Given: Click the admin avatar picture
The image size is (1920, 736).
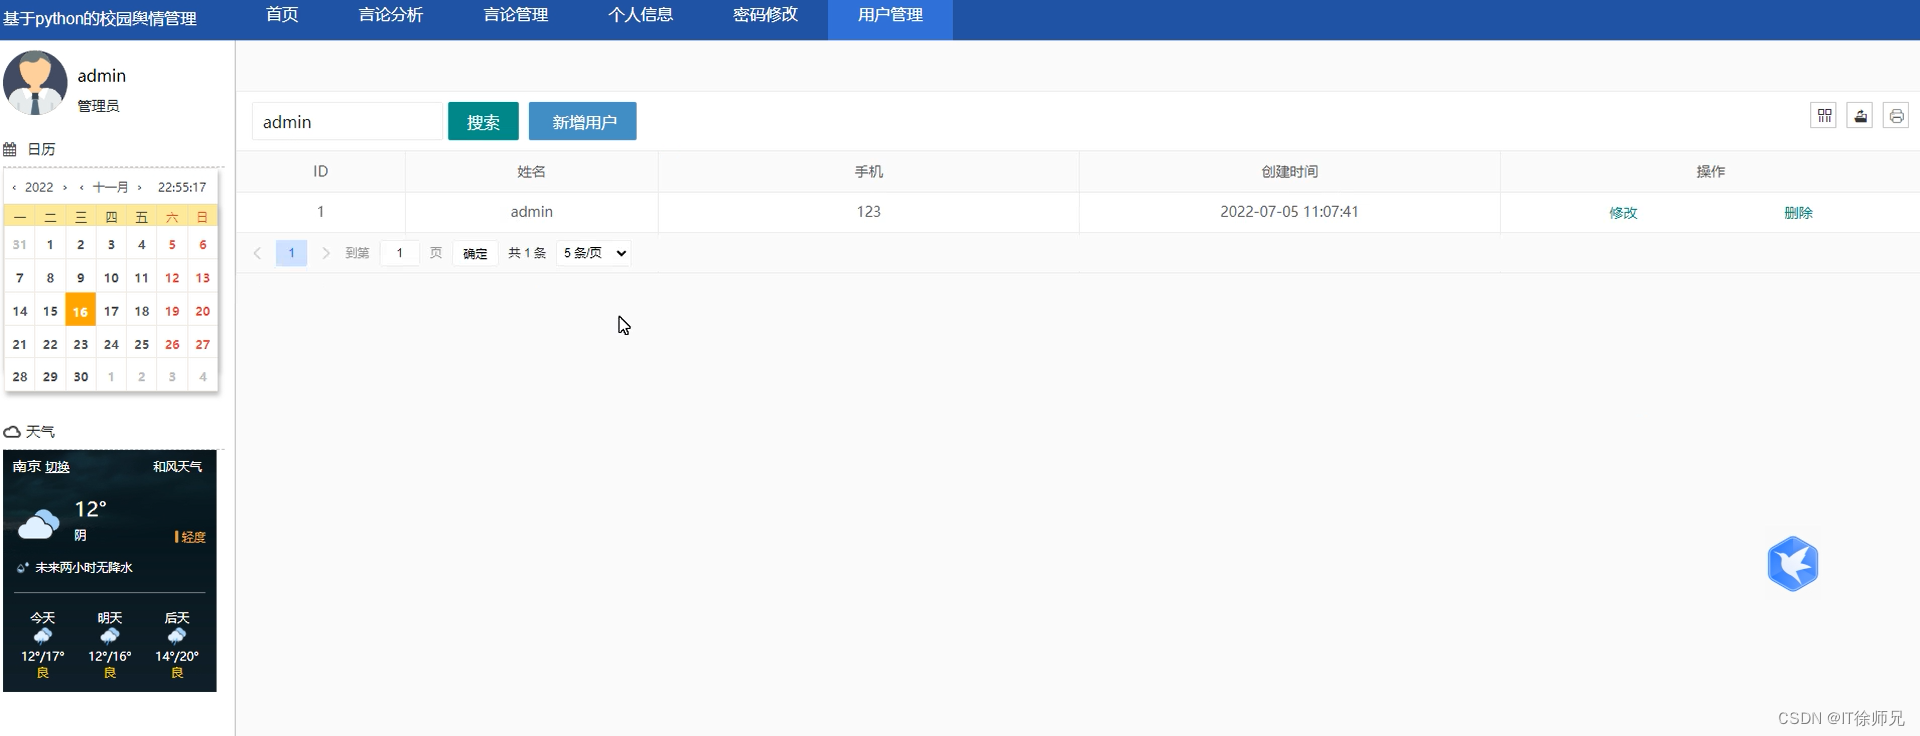Looking at the screenshot, I should [35, 83].
